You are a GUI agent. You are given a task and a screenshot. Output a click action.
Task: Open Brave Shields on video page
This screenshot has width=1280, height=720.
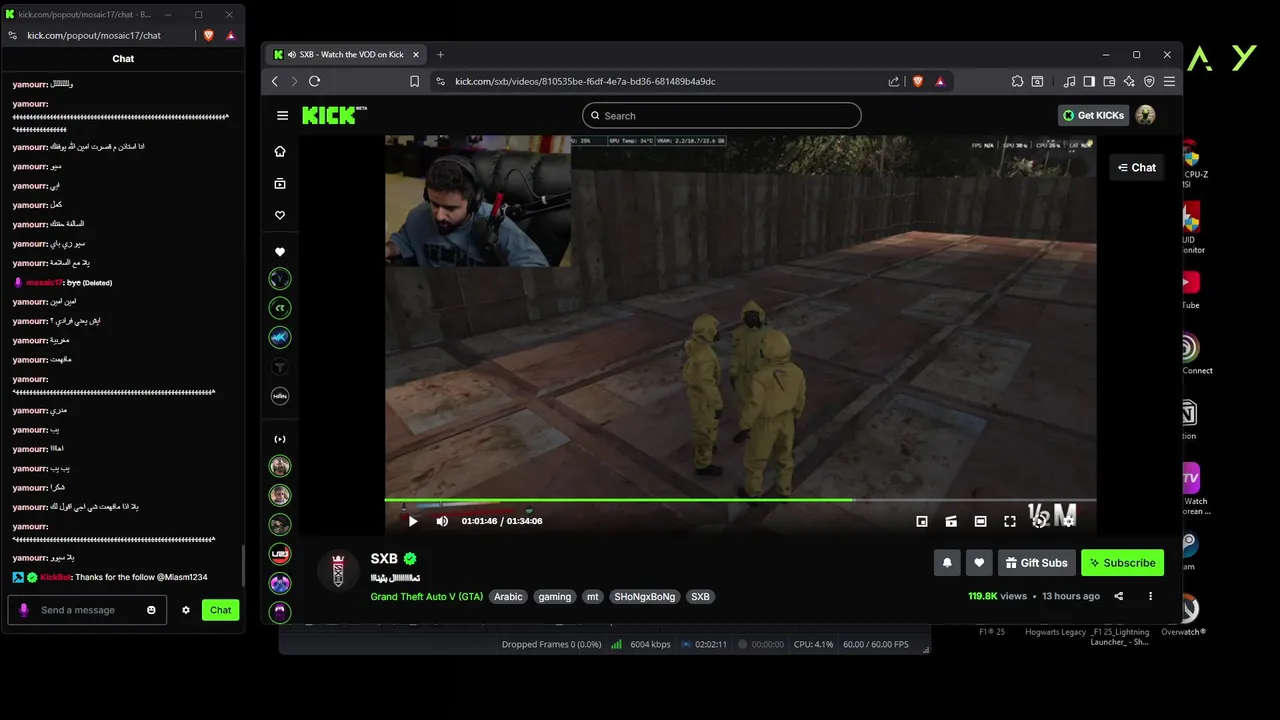click(x=918, y=82)
